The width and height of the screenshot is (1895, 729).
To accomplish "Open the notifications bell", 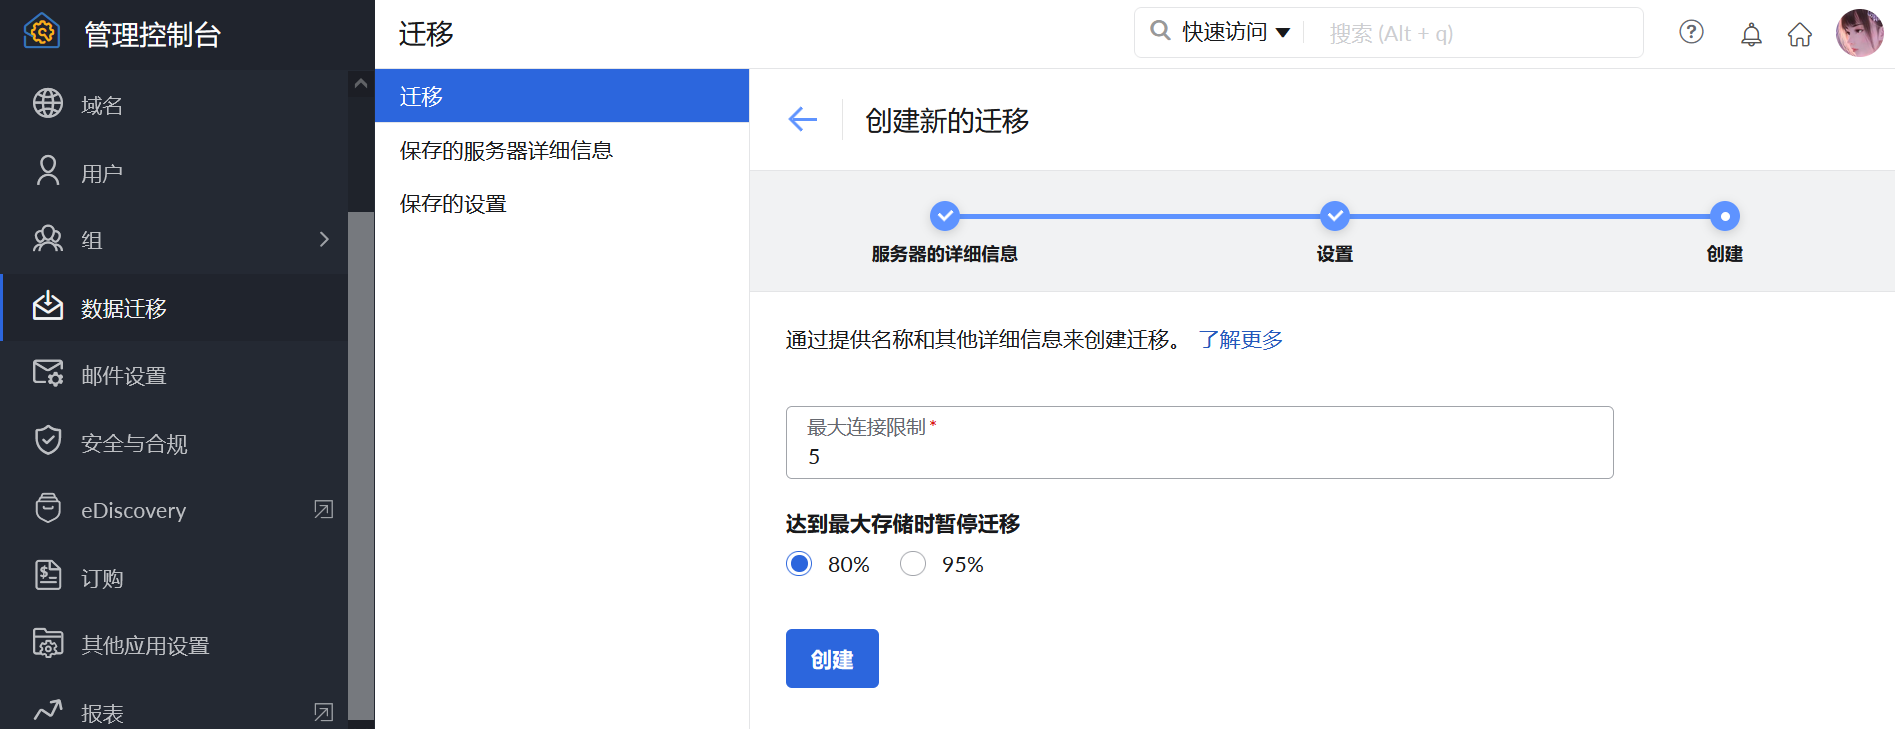I will point(1751,35).
